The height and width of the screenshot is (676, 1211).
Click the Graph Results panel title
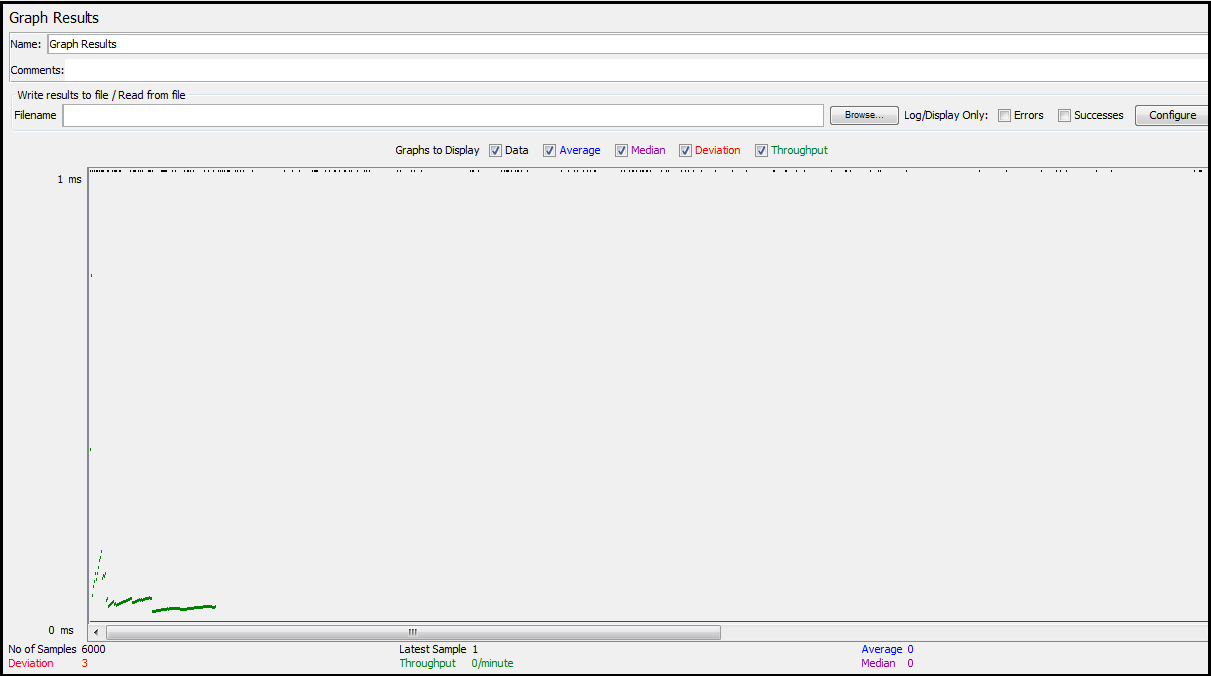(54, 18)
